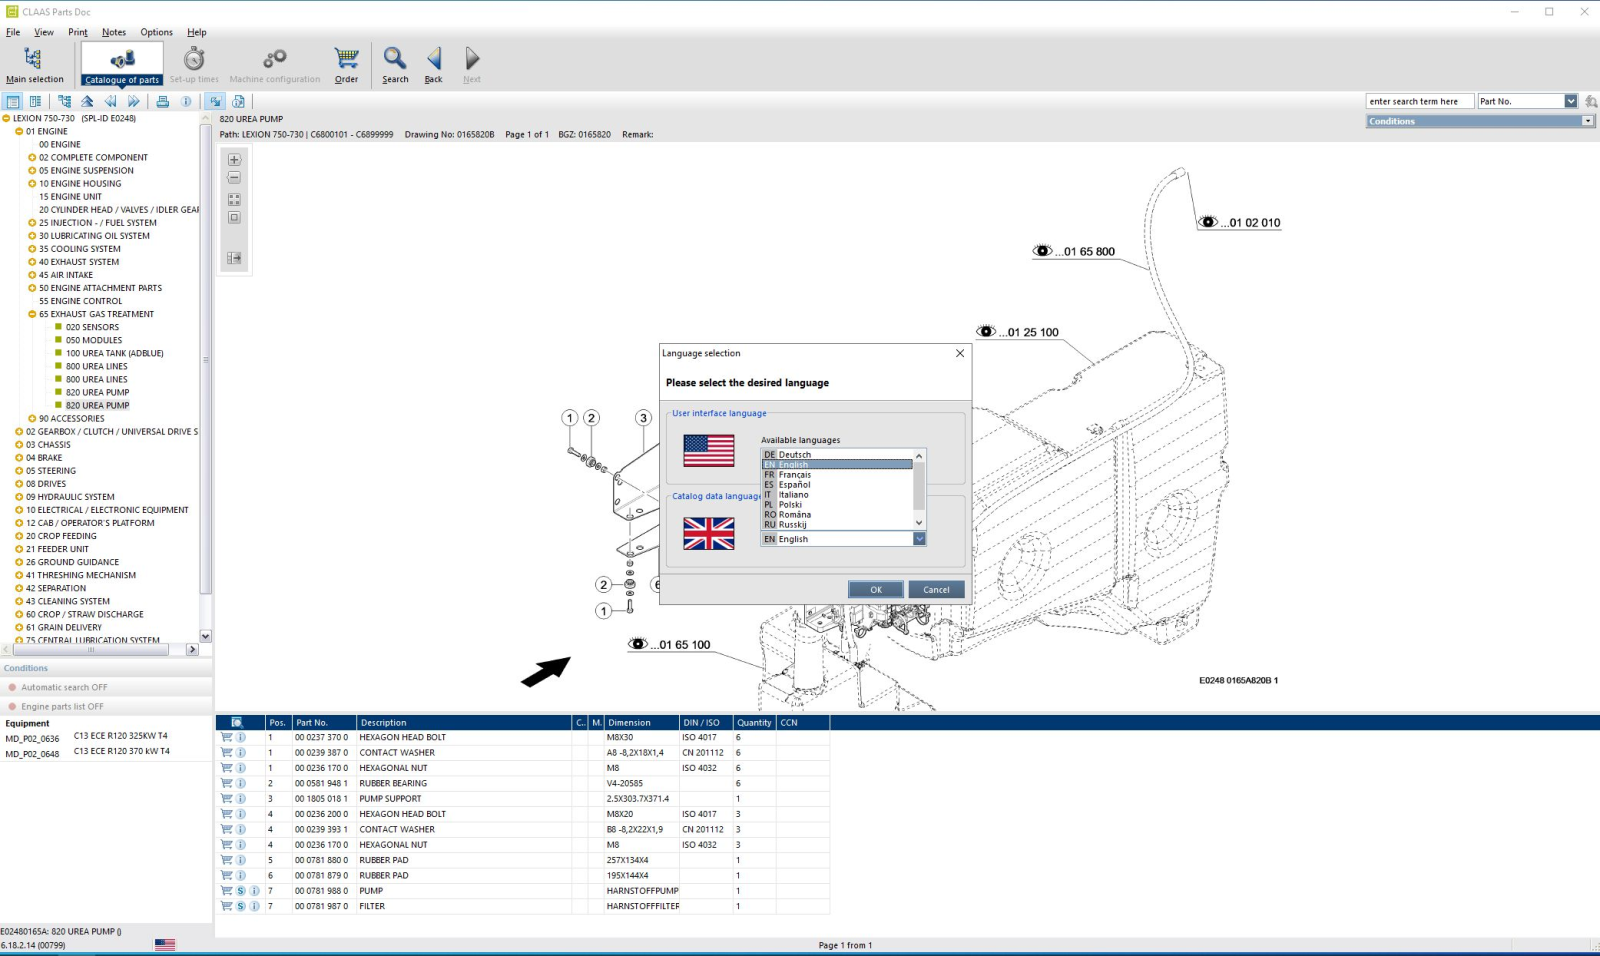Image resolution: width=1600 pixels, height=956 pixels.
Task: Expand 02 GEARBOX / CLUTCH tree node
Action: click(x=19, y=432)
